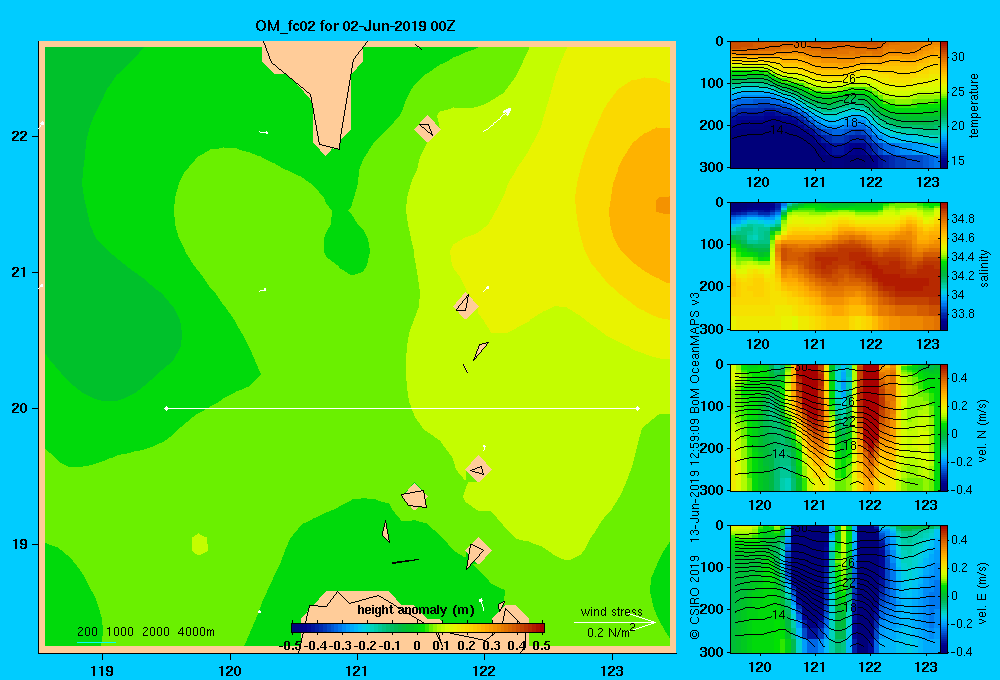Click the temperature axis title beside the top colorbar
The width and height of the screenshot is (1000, 680).
click(974, 105)
